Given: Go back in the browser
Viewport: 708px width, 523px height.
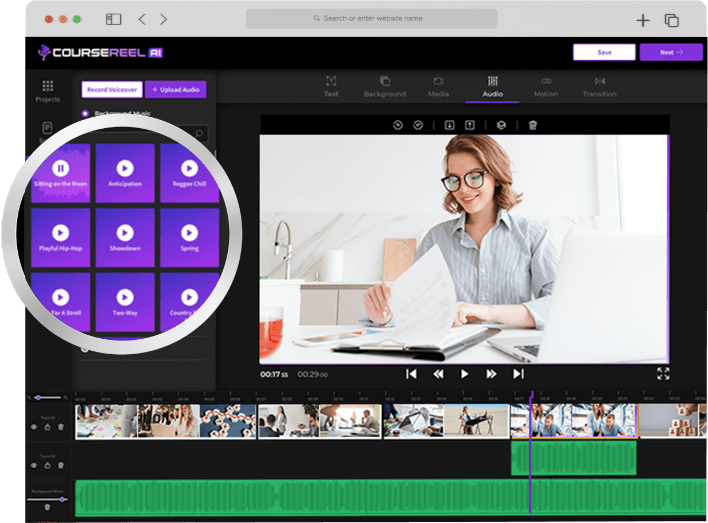Looking at the screenshot, I should click(x=142, y=19).
